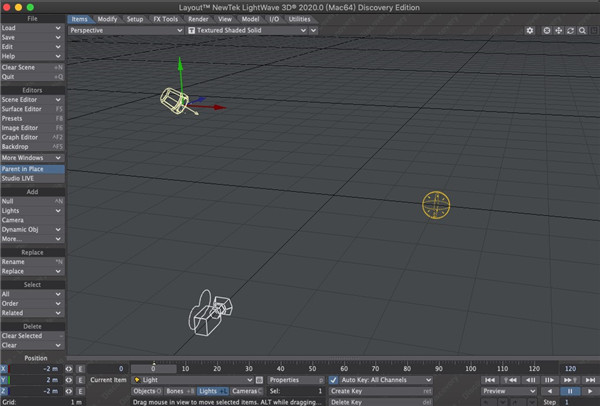Select the viewport move (four-arrow) icon
Image resolution: width=600 pixels, height=406 pixels.
coord(559,30)
